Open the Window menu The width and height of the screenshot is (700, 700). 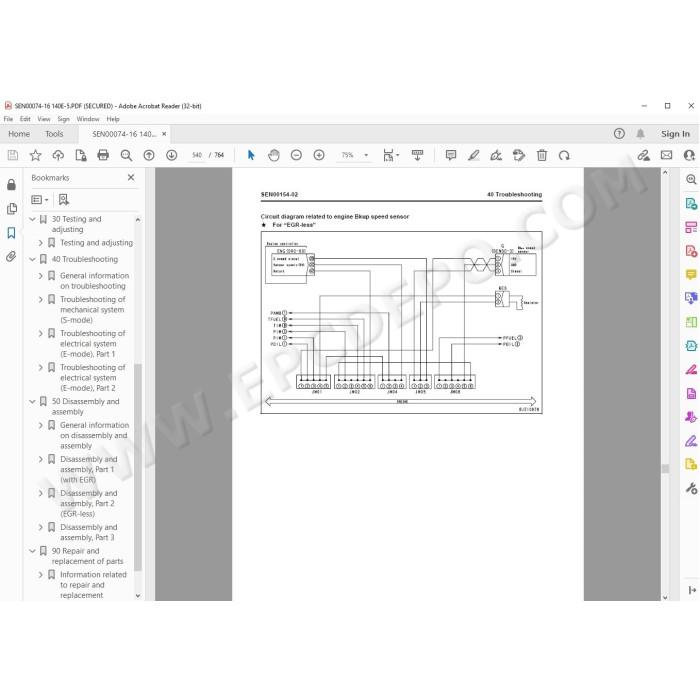[88, 119]
